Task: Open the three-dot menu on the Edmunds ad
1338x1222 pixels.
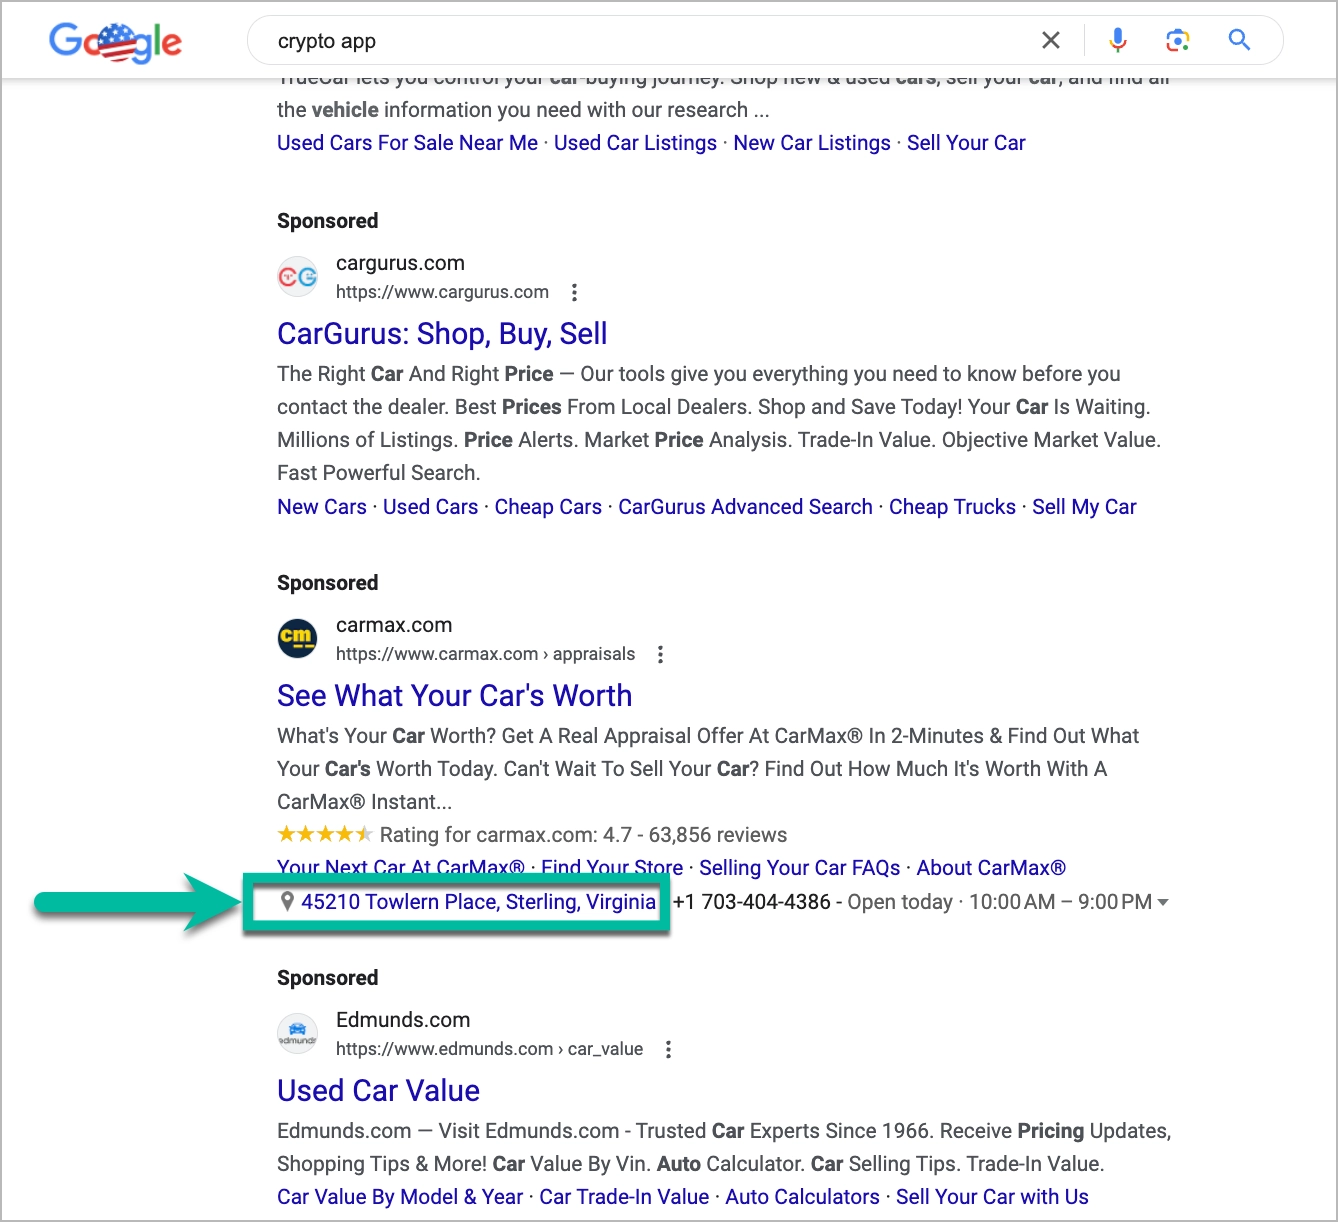Action: coord(668,1049)
